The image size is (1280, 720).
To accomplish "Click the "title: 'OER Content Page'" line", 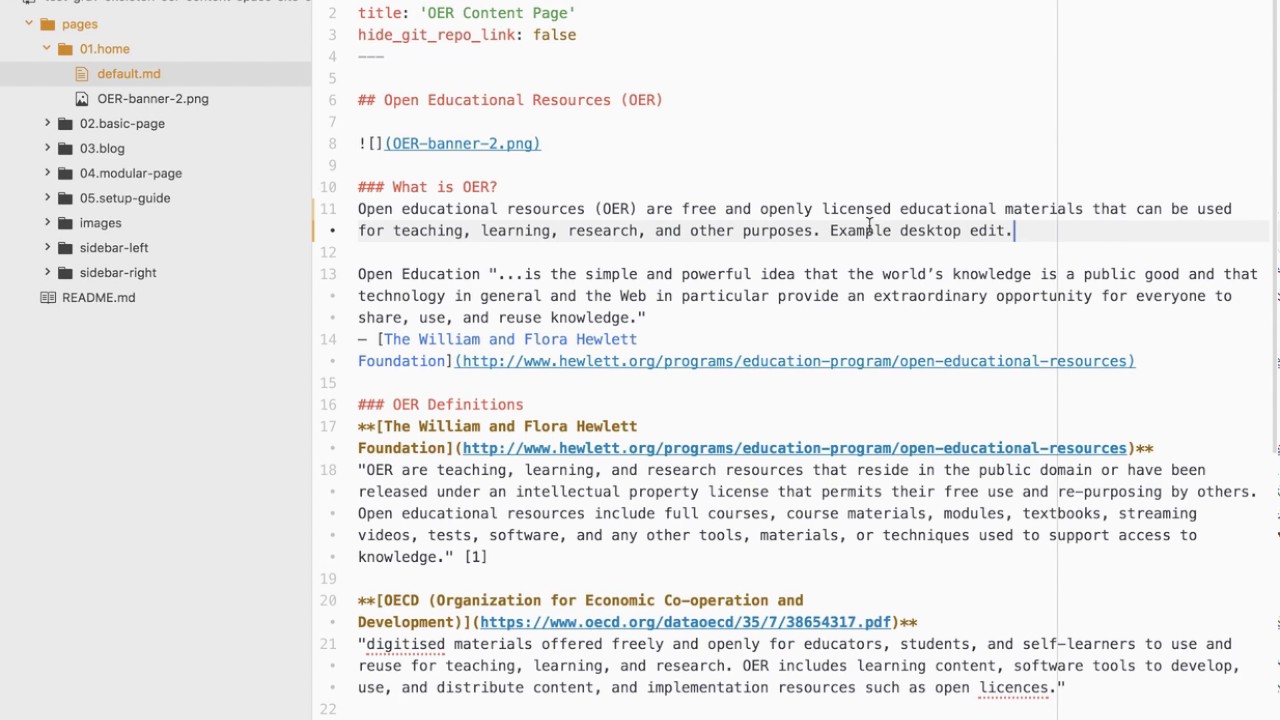I will pos(467,13).
